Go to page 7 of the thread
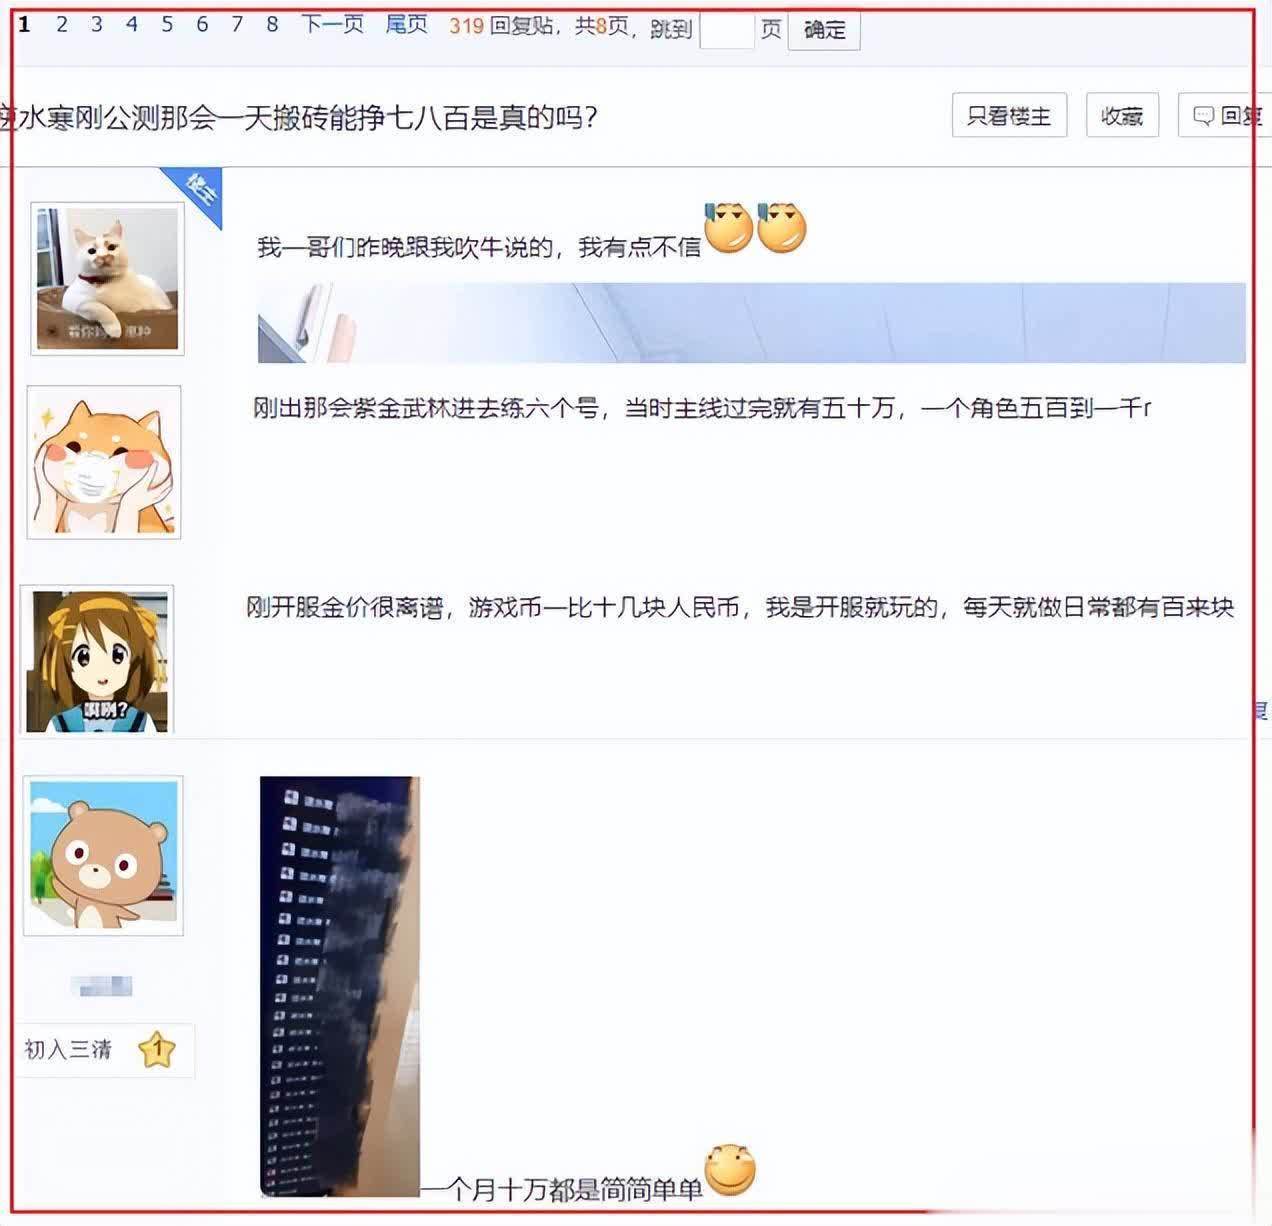Screen dimensions: 1272x1226 pyautogui.click(x=237, y=25)
